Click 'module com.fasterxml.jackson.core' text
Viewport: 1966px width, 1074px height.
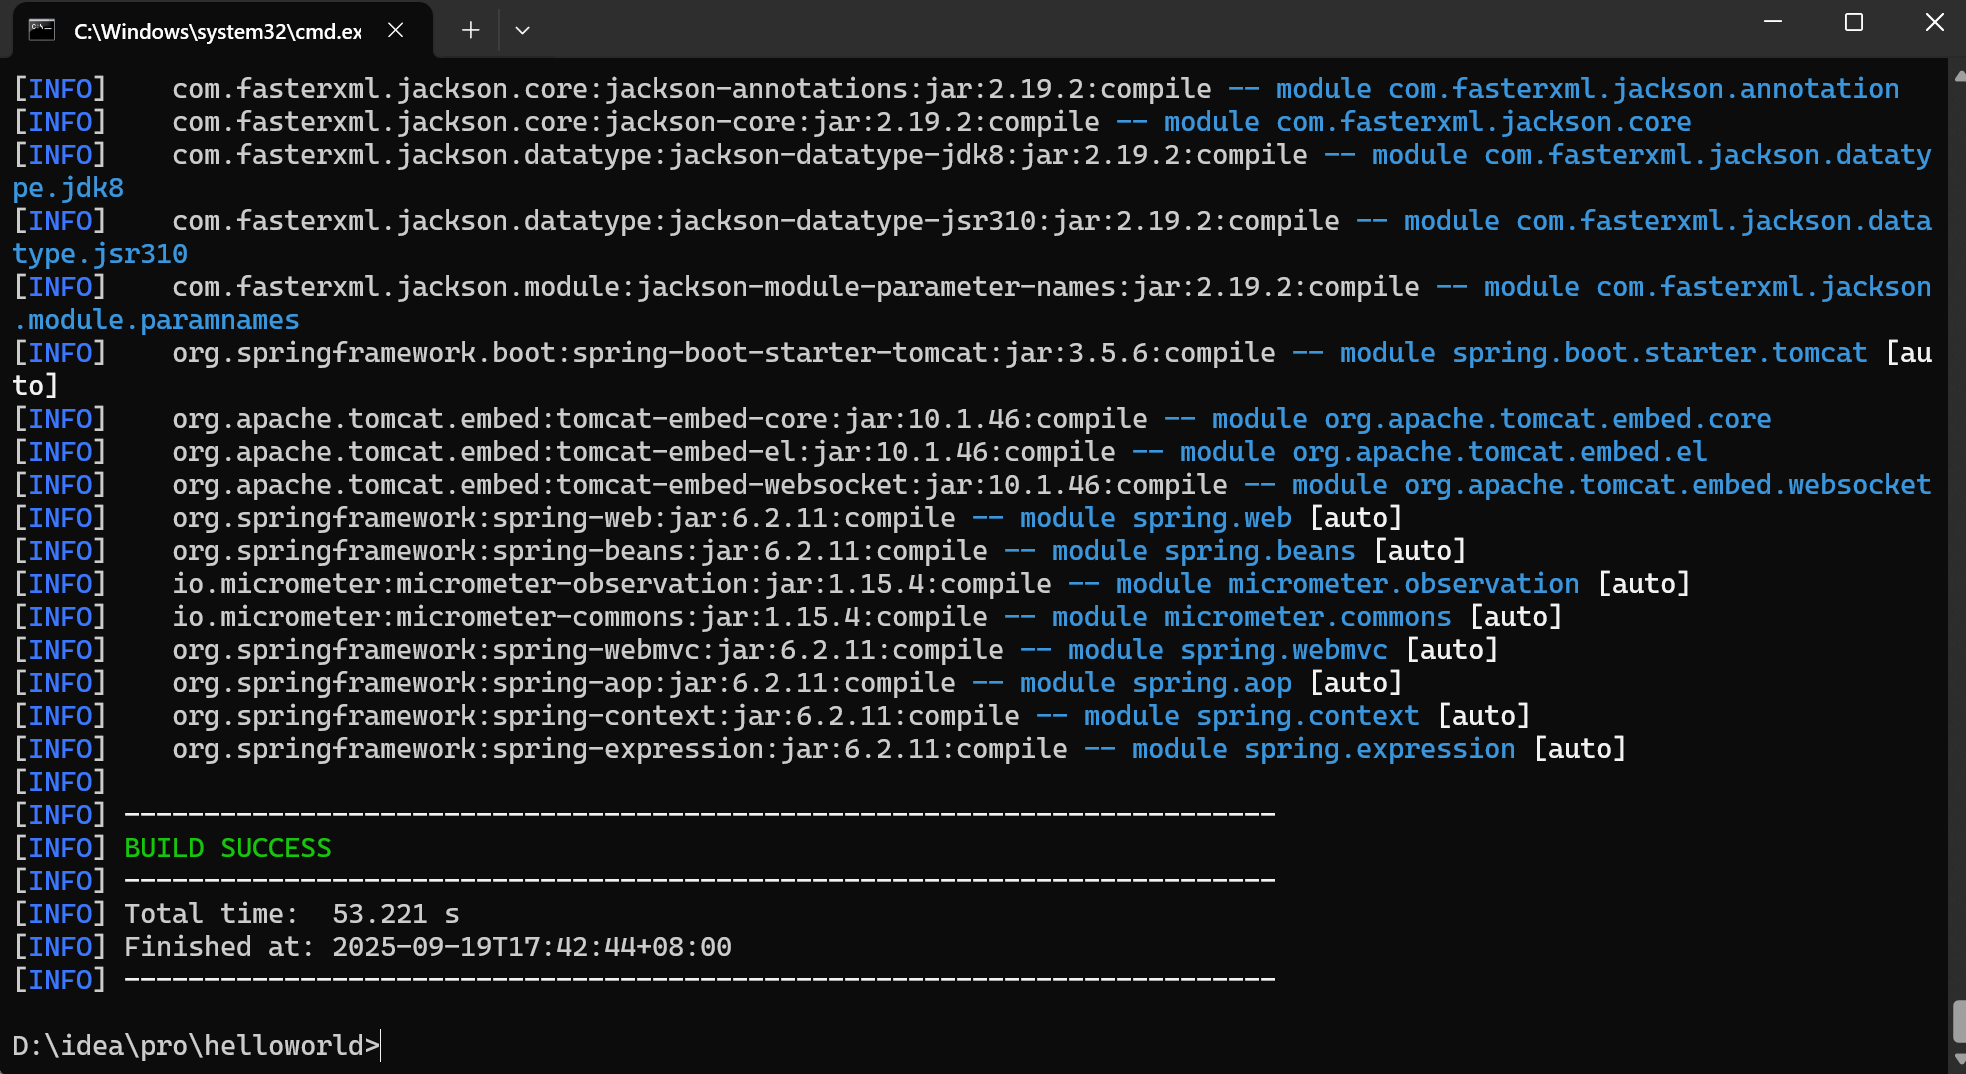click(x=1428, y=122)
